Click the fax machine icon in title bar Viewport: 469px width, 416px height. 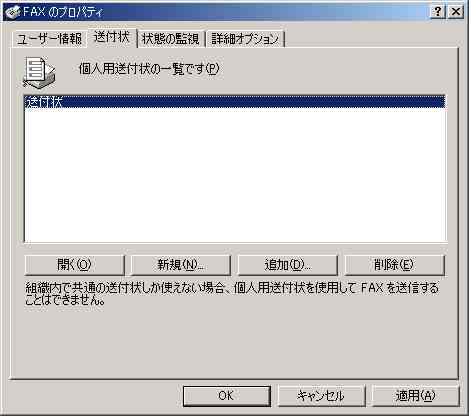[x=13, y=12]
